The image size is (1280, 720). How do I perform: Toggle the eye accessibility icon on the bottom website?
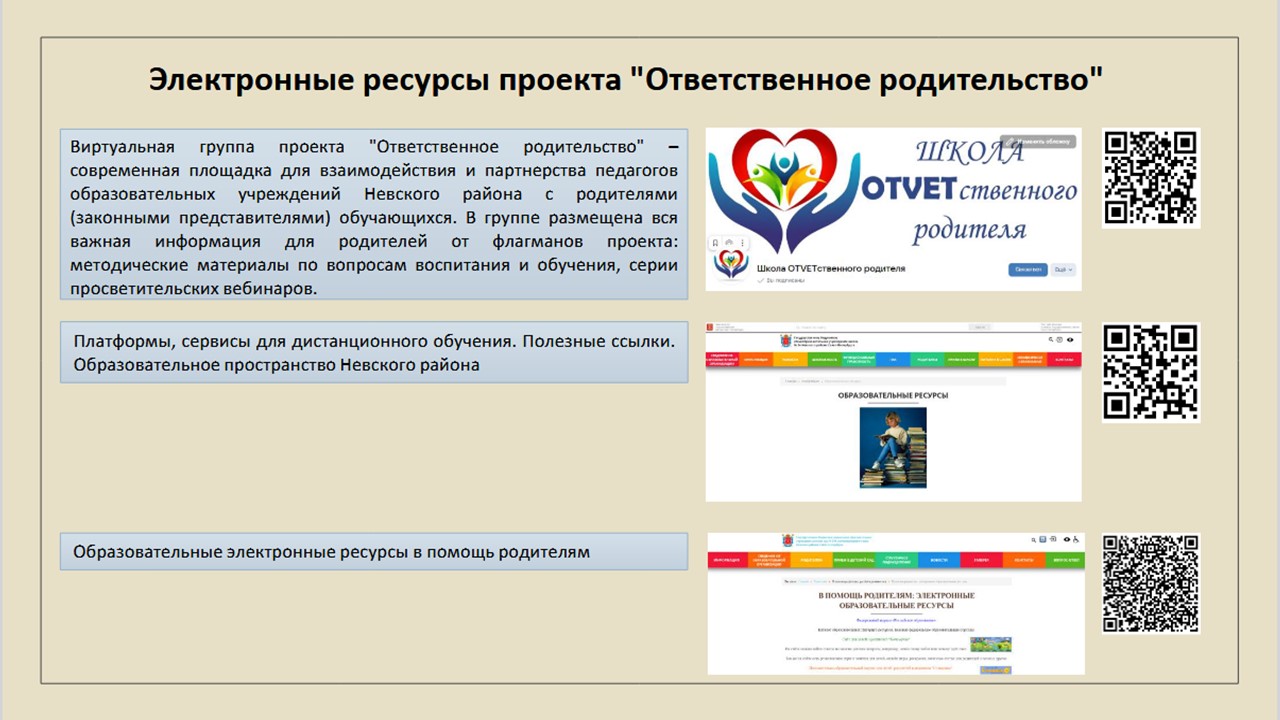(x=1066, y=540)
